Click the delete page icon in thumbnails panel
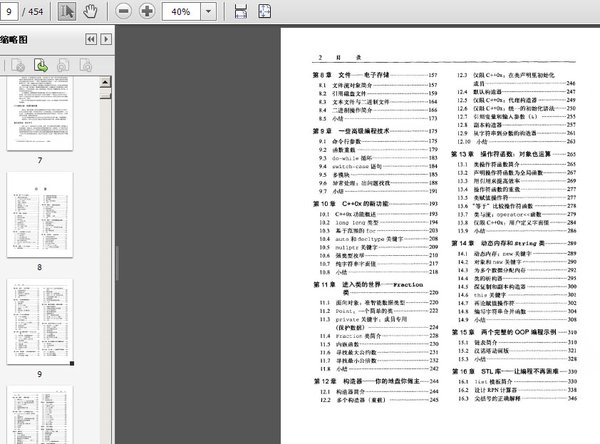This screenshot has height=444, width=600. 19,65
